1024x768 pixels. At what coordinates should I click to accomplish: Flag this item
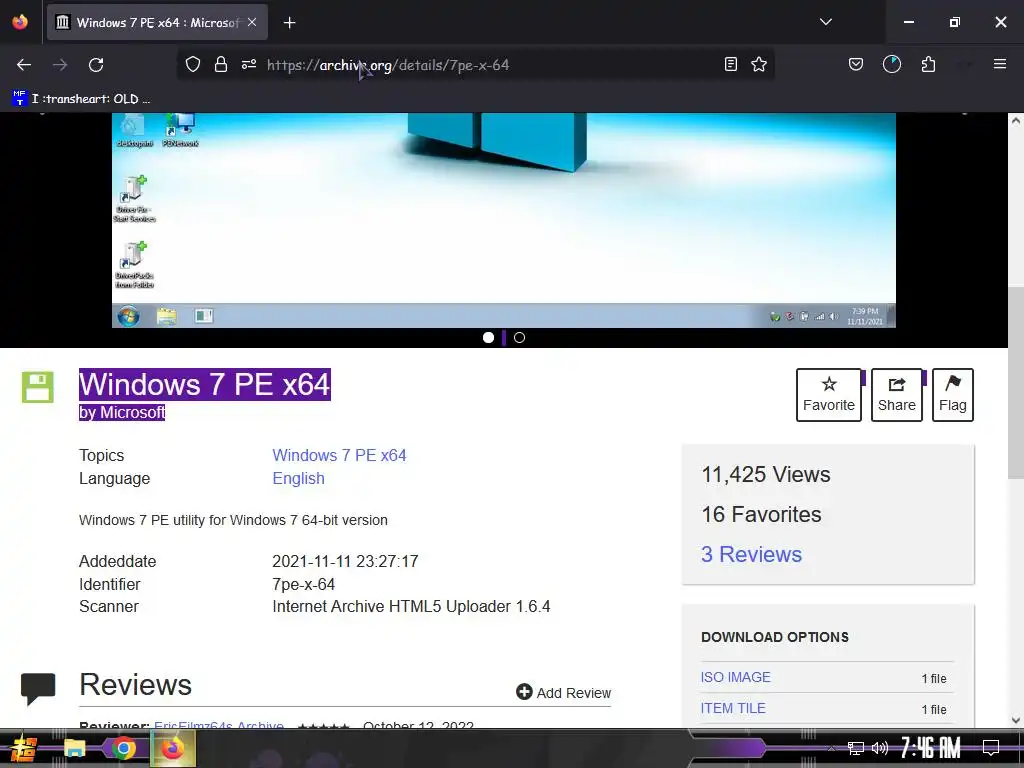[952, 394]
